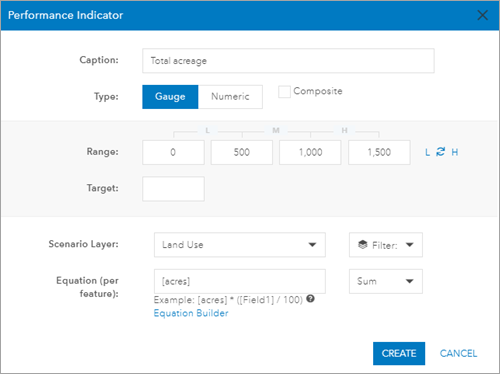Open the Scenario Layer Land Use dropdown
Viewport: 500px width, 374px height.
240,245
